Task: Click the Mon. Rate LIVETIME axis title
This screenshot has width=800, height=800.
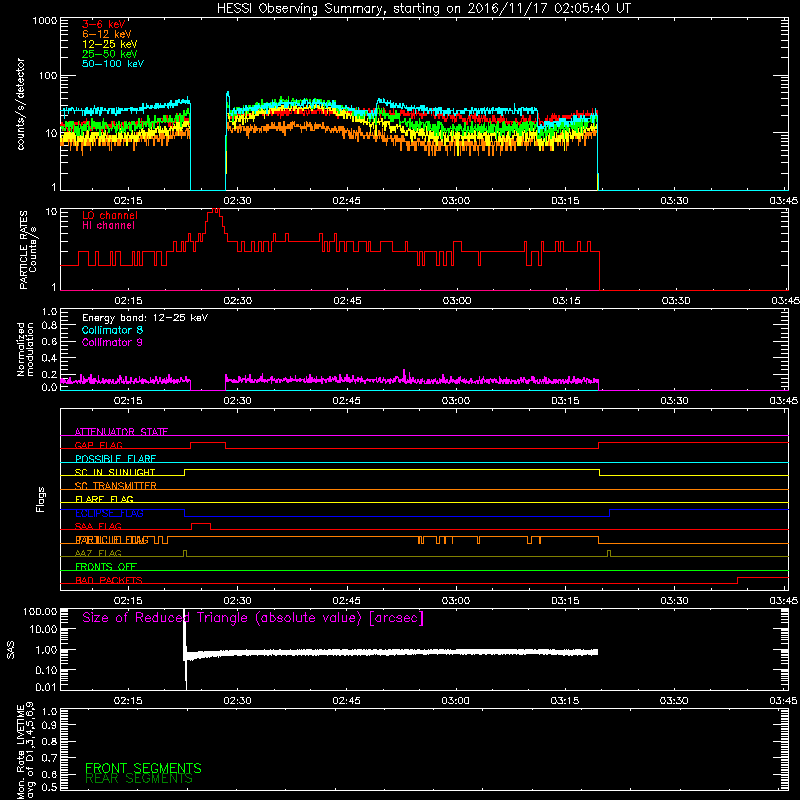Action: click(21, 752)
